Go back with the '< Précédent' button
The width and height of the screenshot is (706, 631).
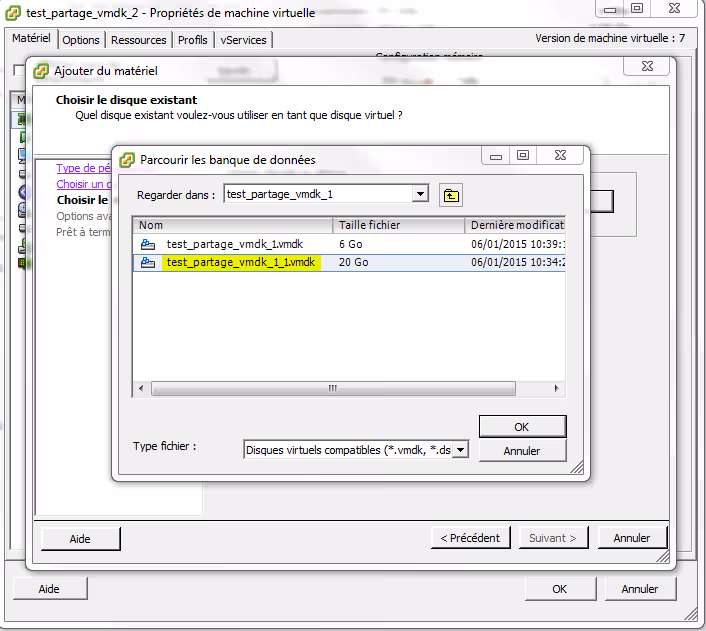pyautogui.click(x=470, y=538)
